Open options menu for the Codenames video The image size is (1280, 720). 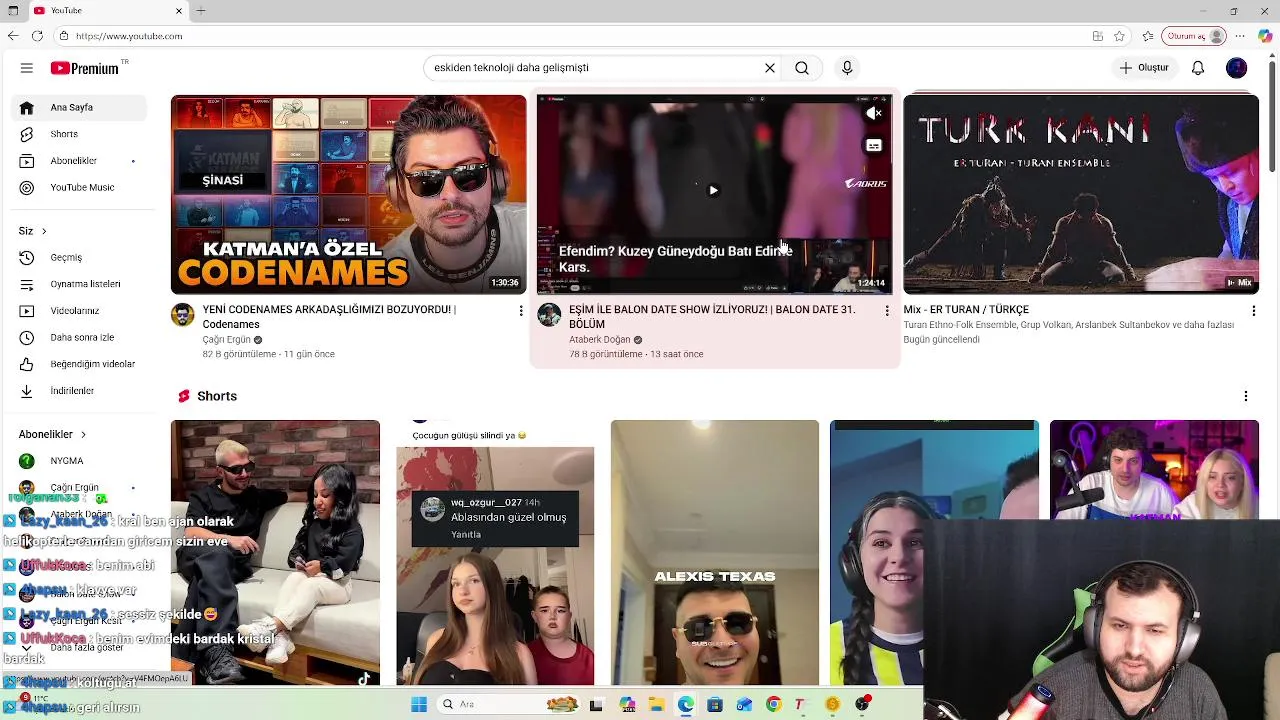pyautogui.click(x=520, y=311)
